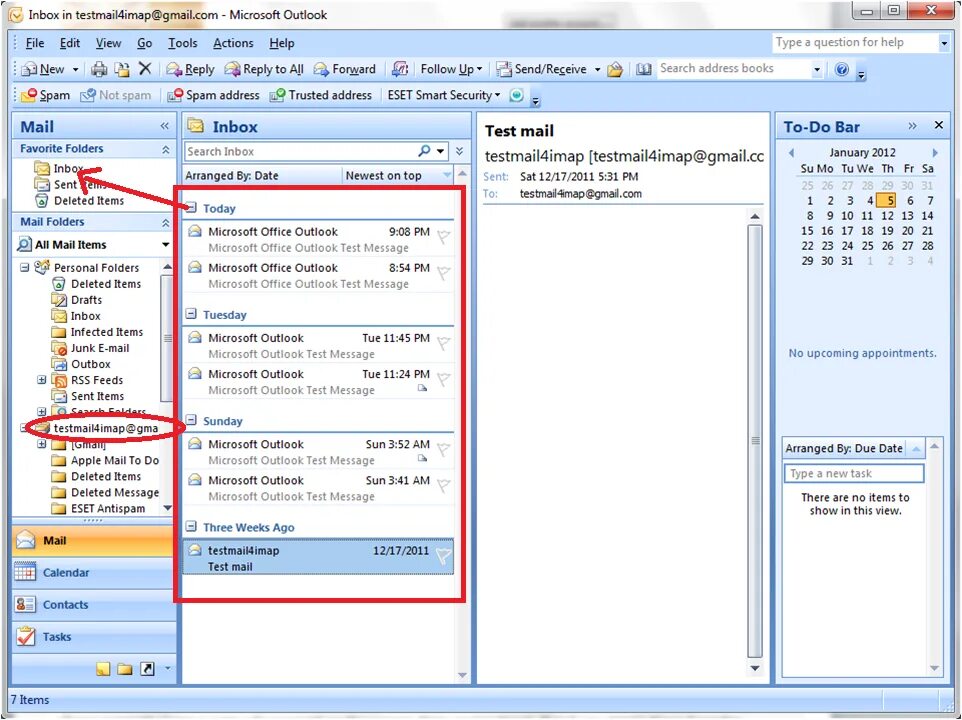Switch to Contacts pane
Screen dimensions: 962x720
93,605
